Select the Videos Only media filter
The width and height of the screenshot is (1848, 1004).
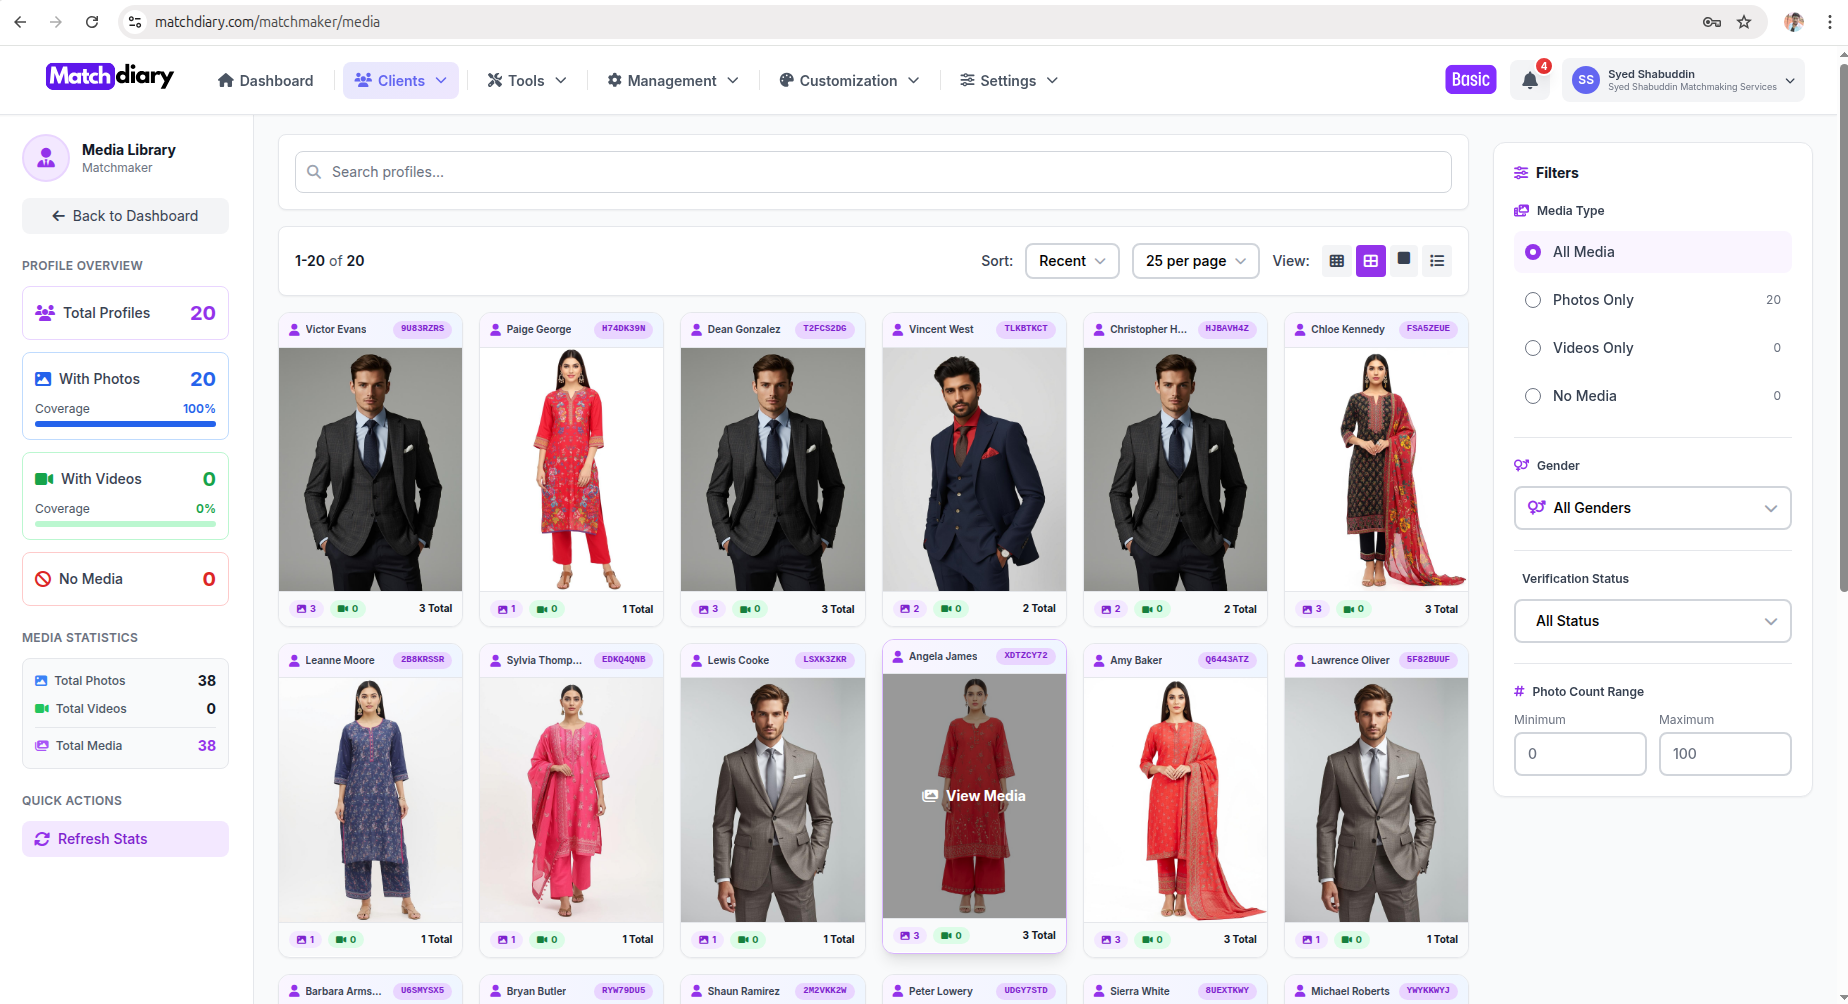[1533, 348]
